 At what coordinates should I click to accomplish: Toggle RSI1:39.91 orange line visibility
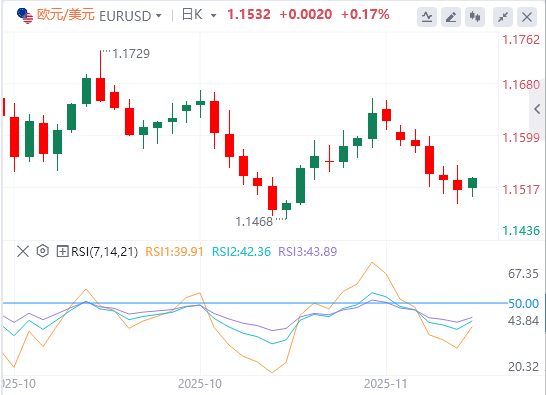click(x=174, y=251)
